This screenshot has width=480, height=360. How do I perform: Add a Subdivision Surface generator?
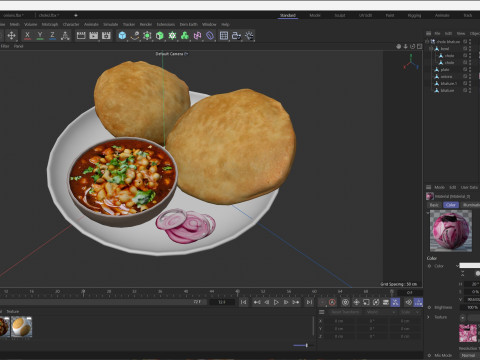tap(147, 36)
